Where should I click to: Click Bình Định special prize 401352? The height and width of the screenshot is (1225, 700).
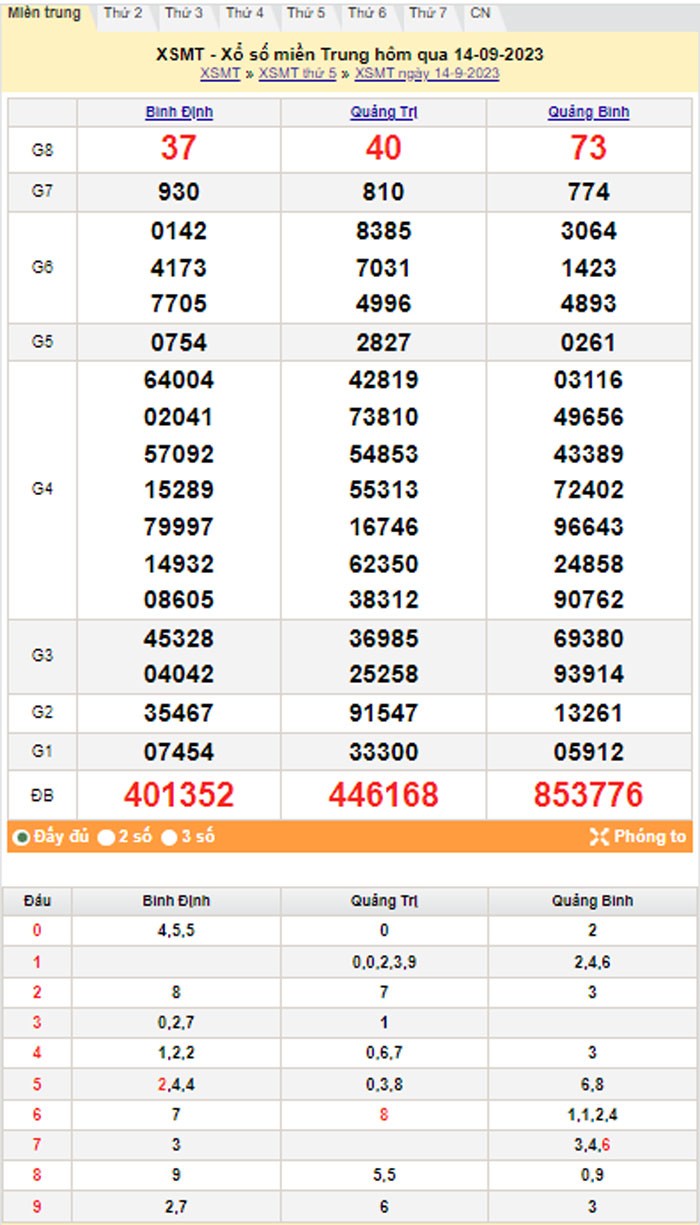179,795
